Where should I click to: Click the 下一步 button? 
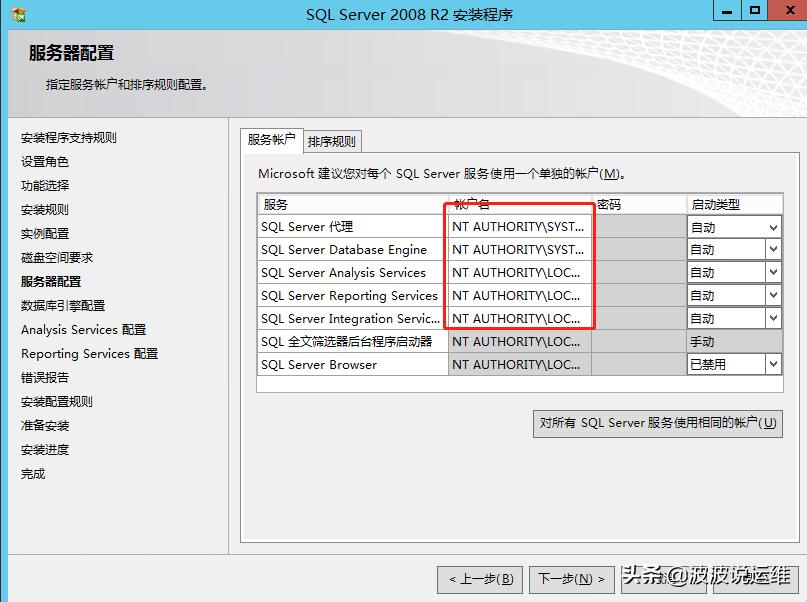pyautogui.click(x=572, y=579)
